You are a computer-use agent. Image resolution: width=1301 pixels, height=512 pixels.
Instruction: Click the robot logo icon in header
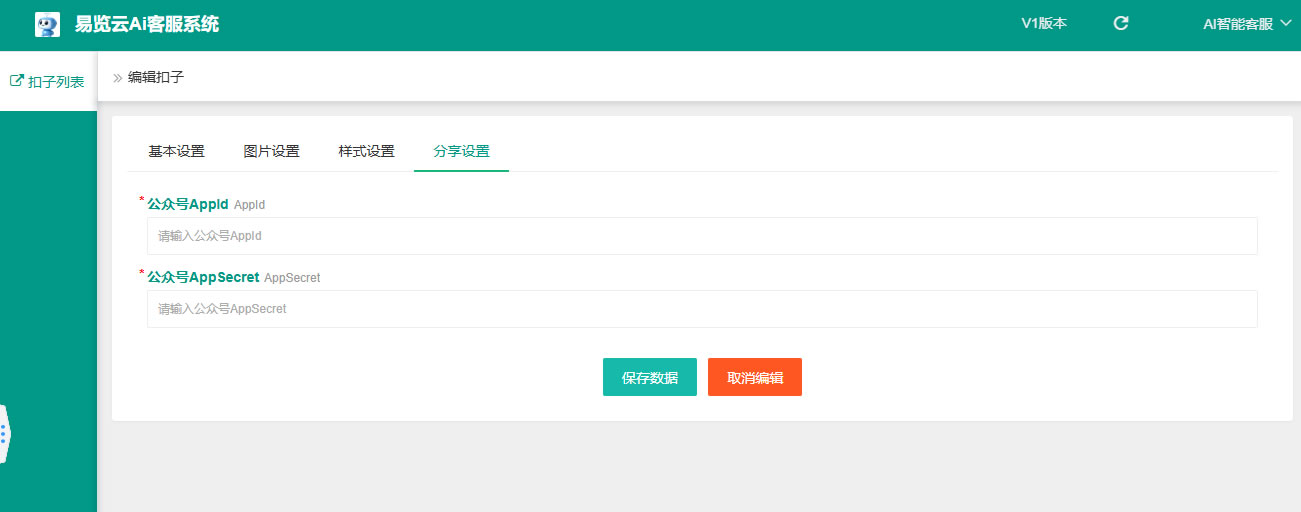pyautogui.click(x=47, y=25)
